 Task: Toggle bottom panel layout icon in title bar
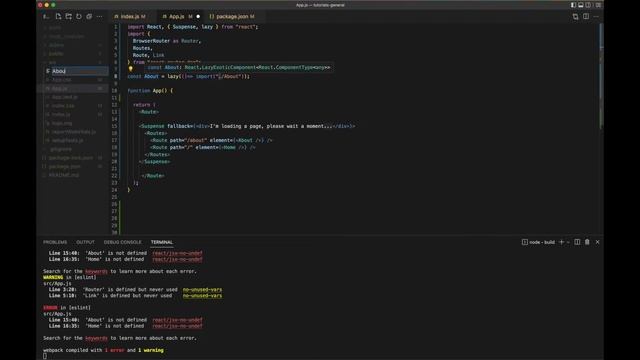point(580,5)
